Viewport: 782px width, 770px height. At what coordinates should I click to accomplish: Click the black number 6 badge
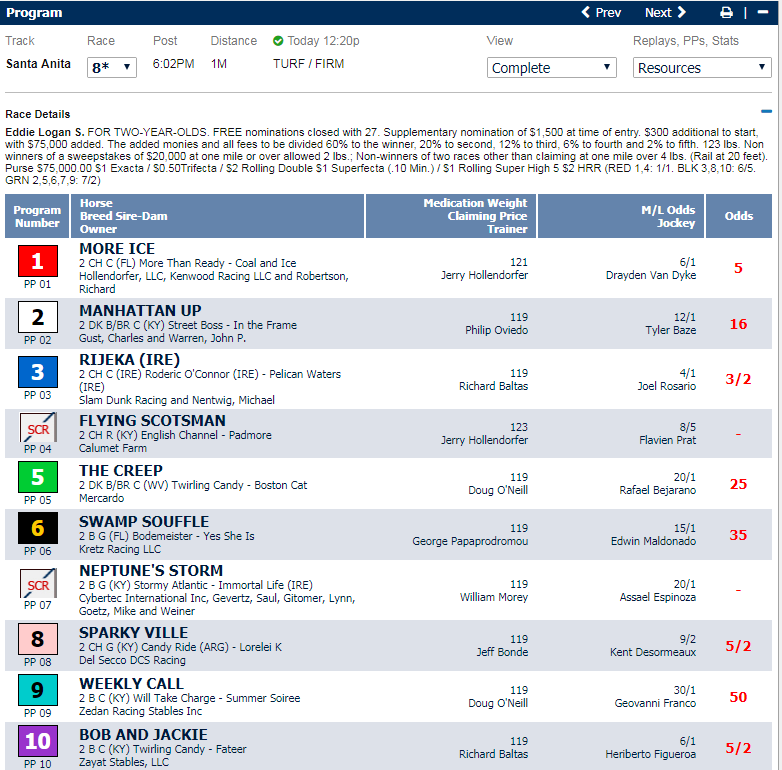37,529
